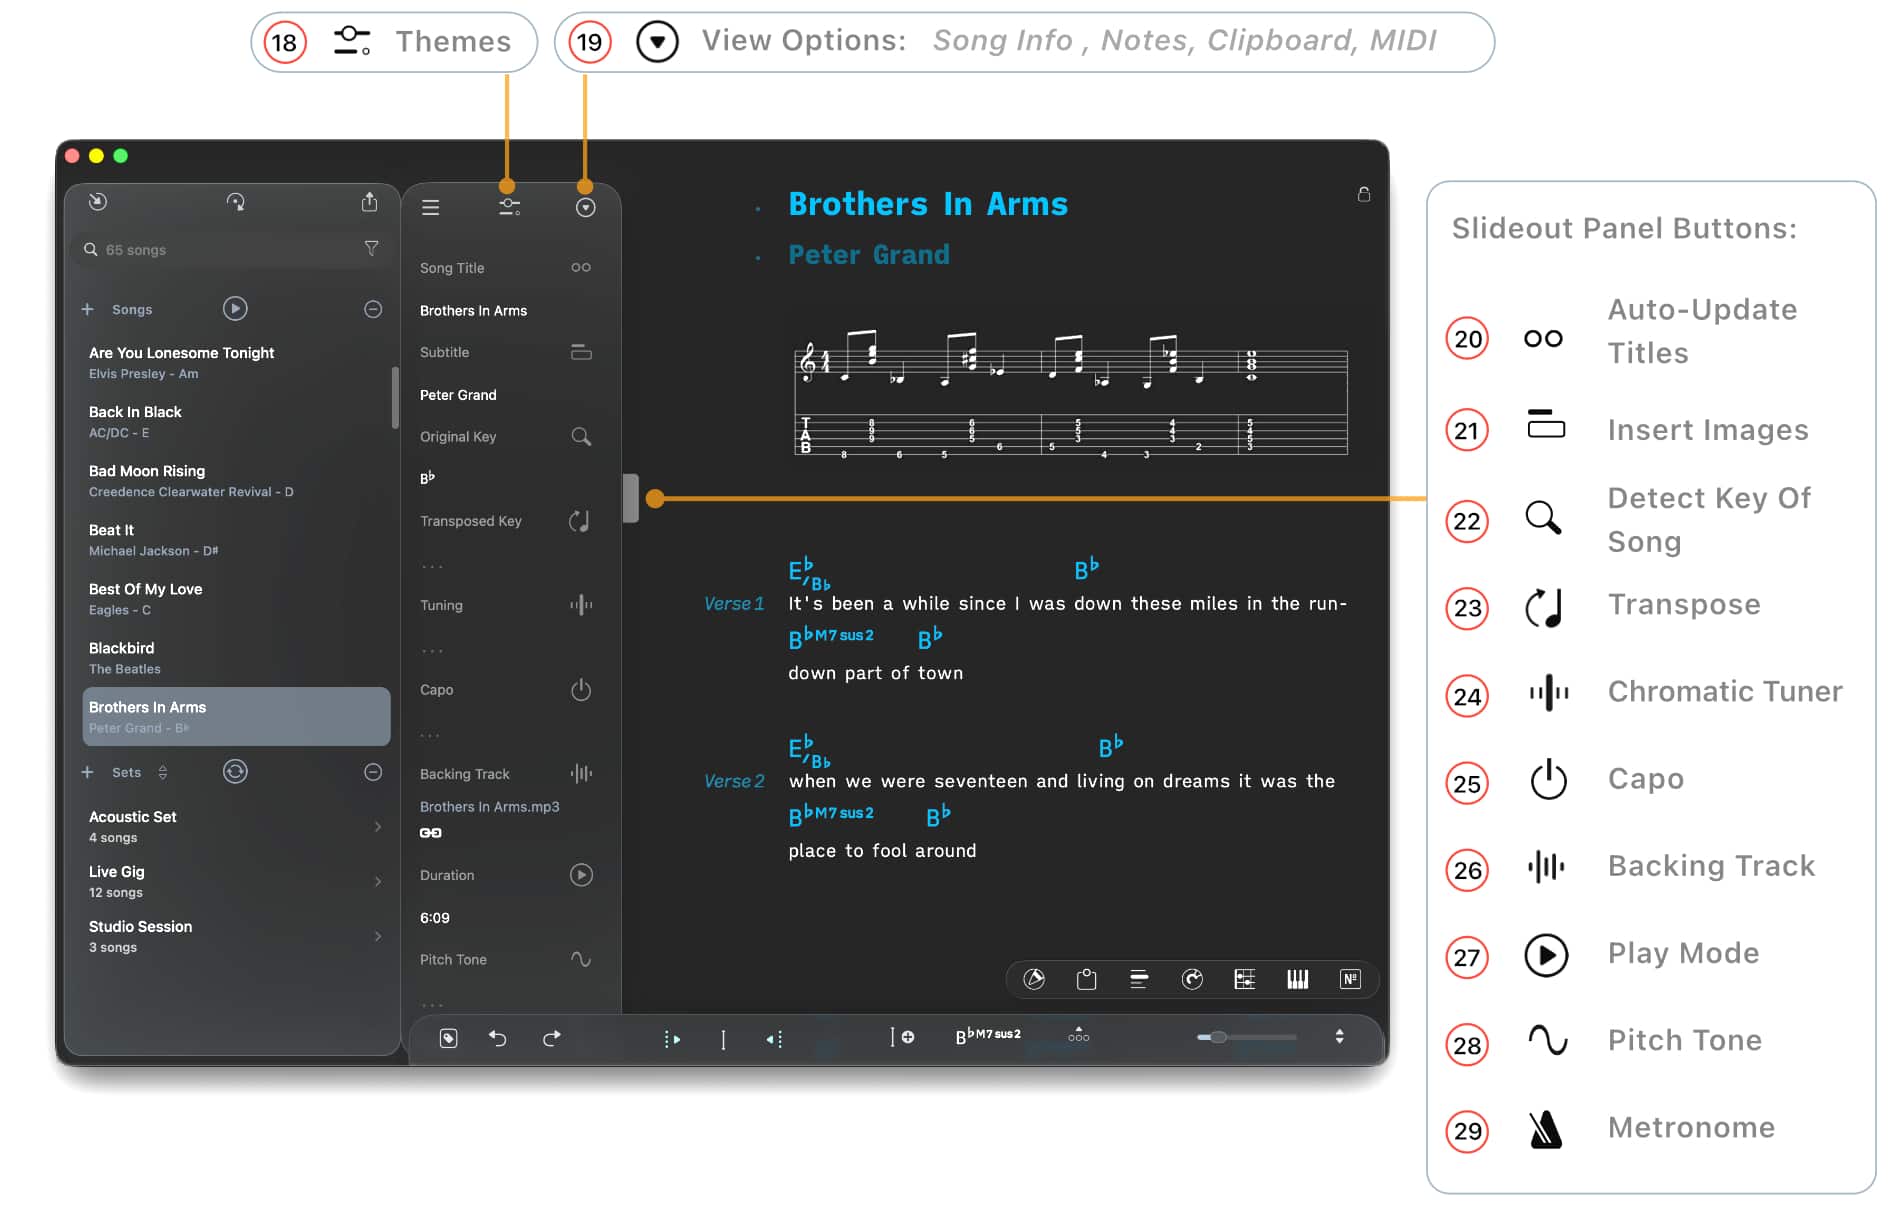
Task: Select Beat It by Michael Jackson
Action: pos(236,539)
